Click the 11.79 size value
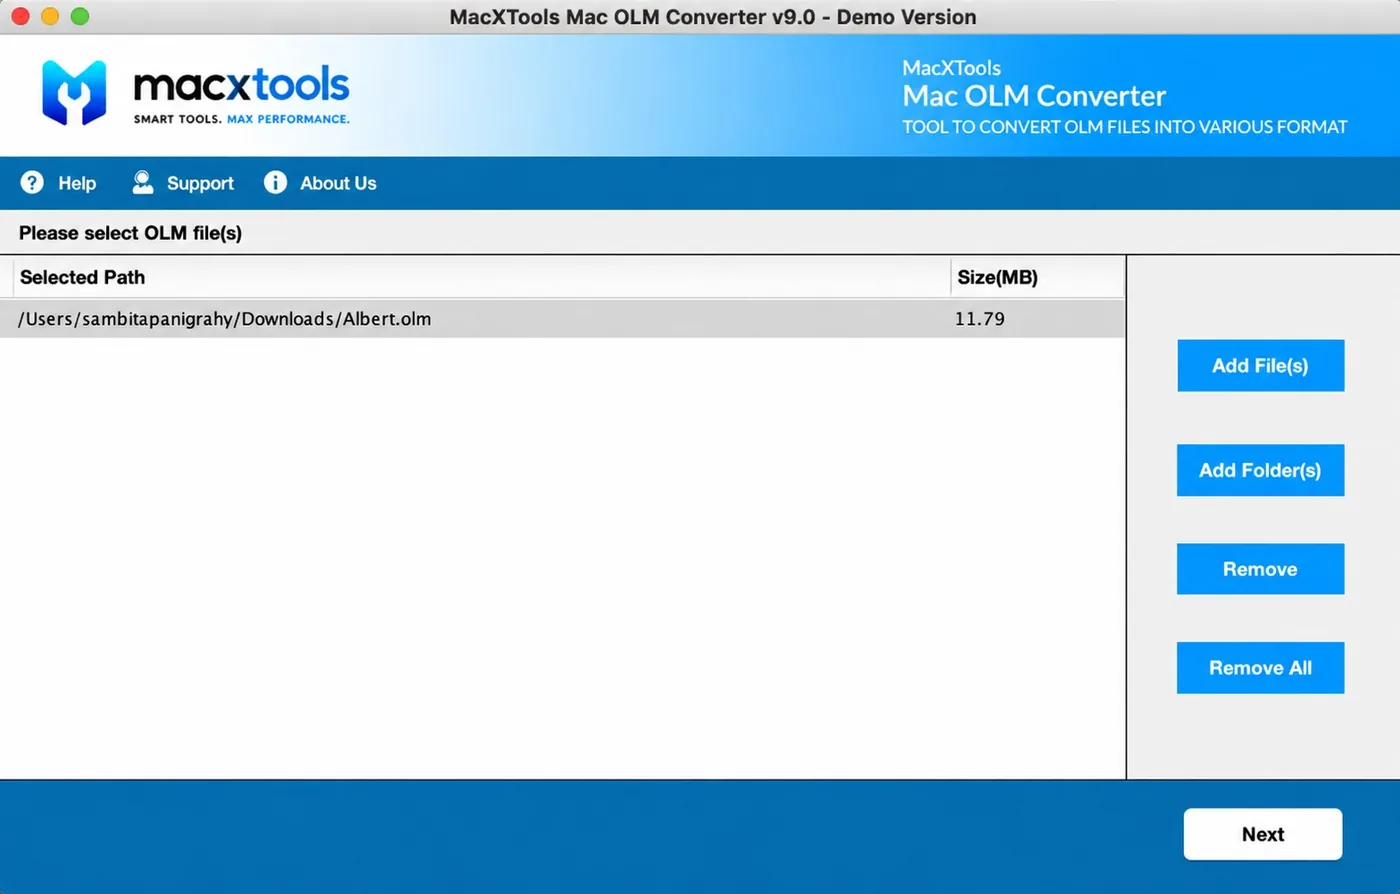Viewport: 1400px width, 894px height. pos(980,319)
